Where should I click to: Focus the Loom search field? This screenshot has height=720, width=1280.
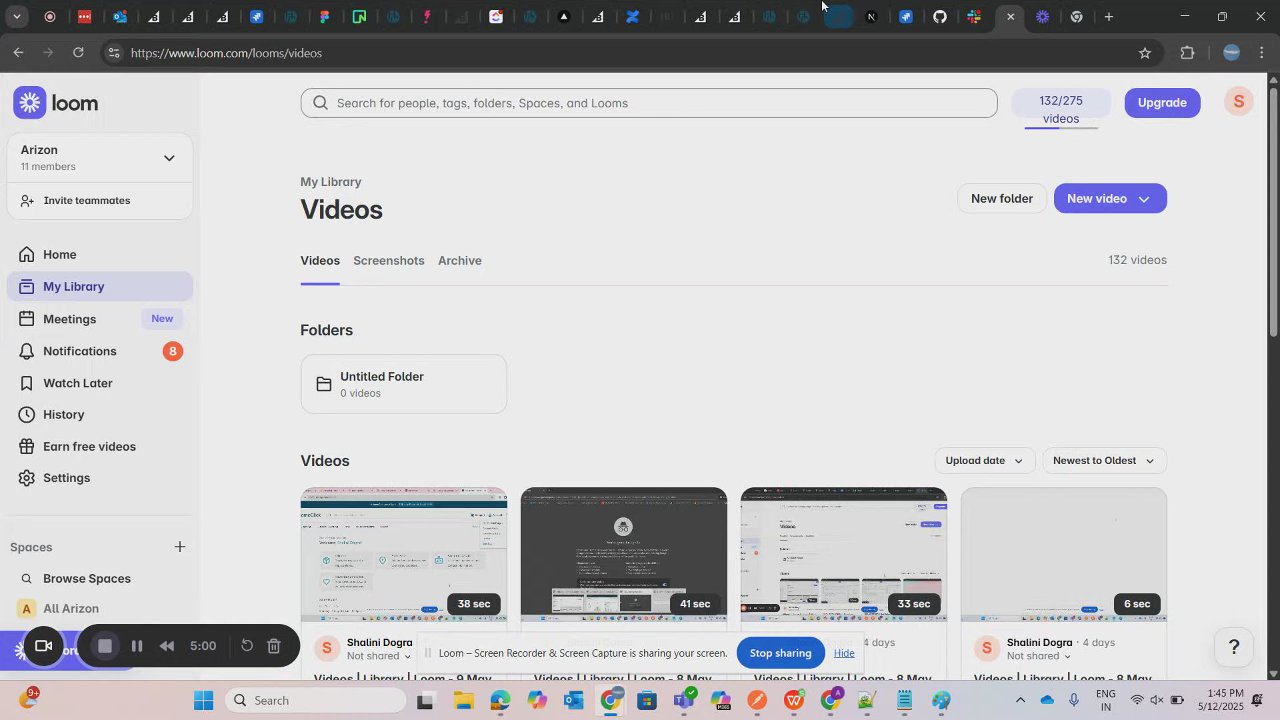649,103
